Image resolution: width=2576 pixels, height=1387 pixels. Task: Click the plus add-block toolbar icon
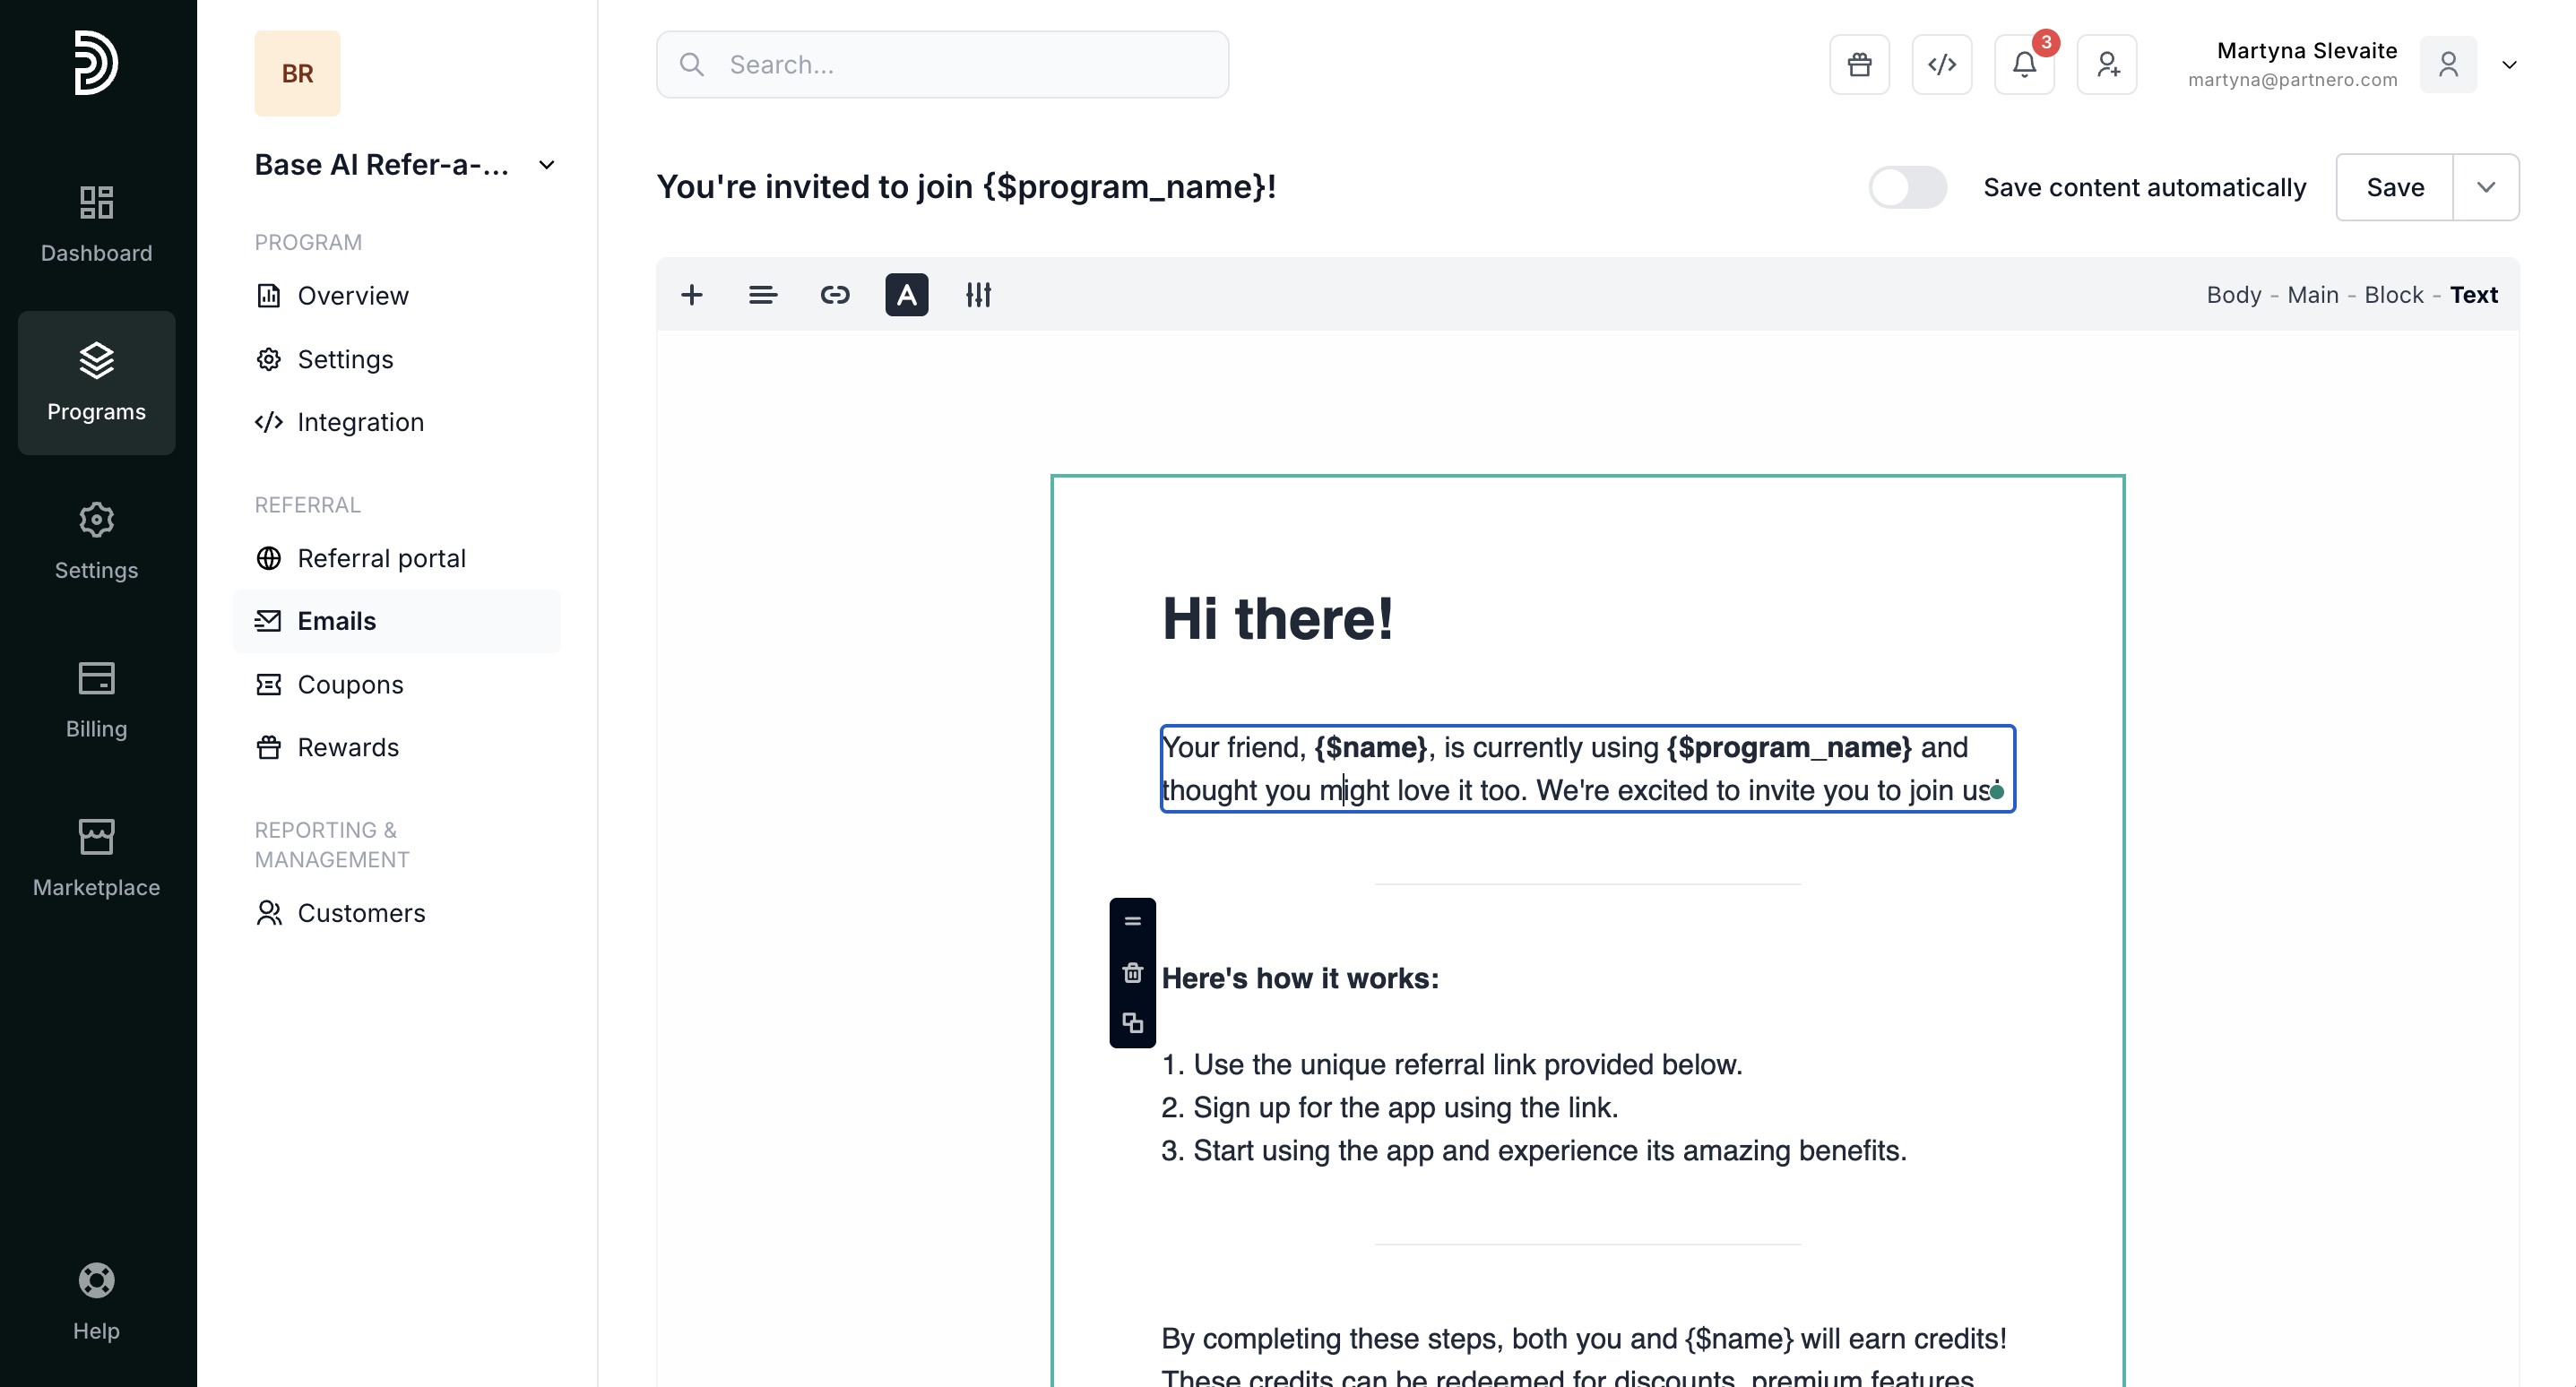pyautogui.click(x=691, y=295)
